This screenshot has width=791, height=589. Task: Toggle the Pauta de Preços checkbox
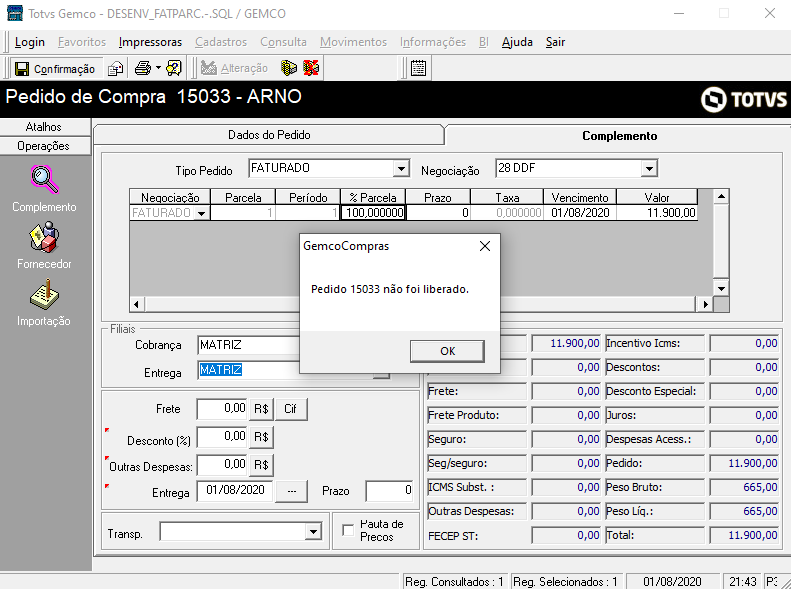(x=348, y=530)
